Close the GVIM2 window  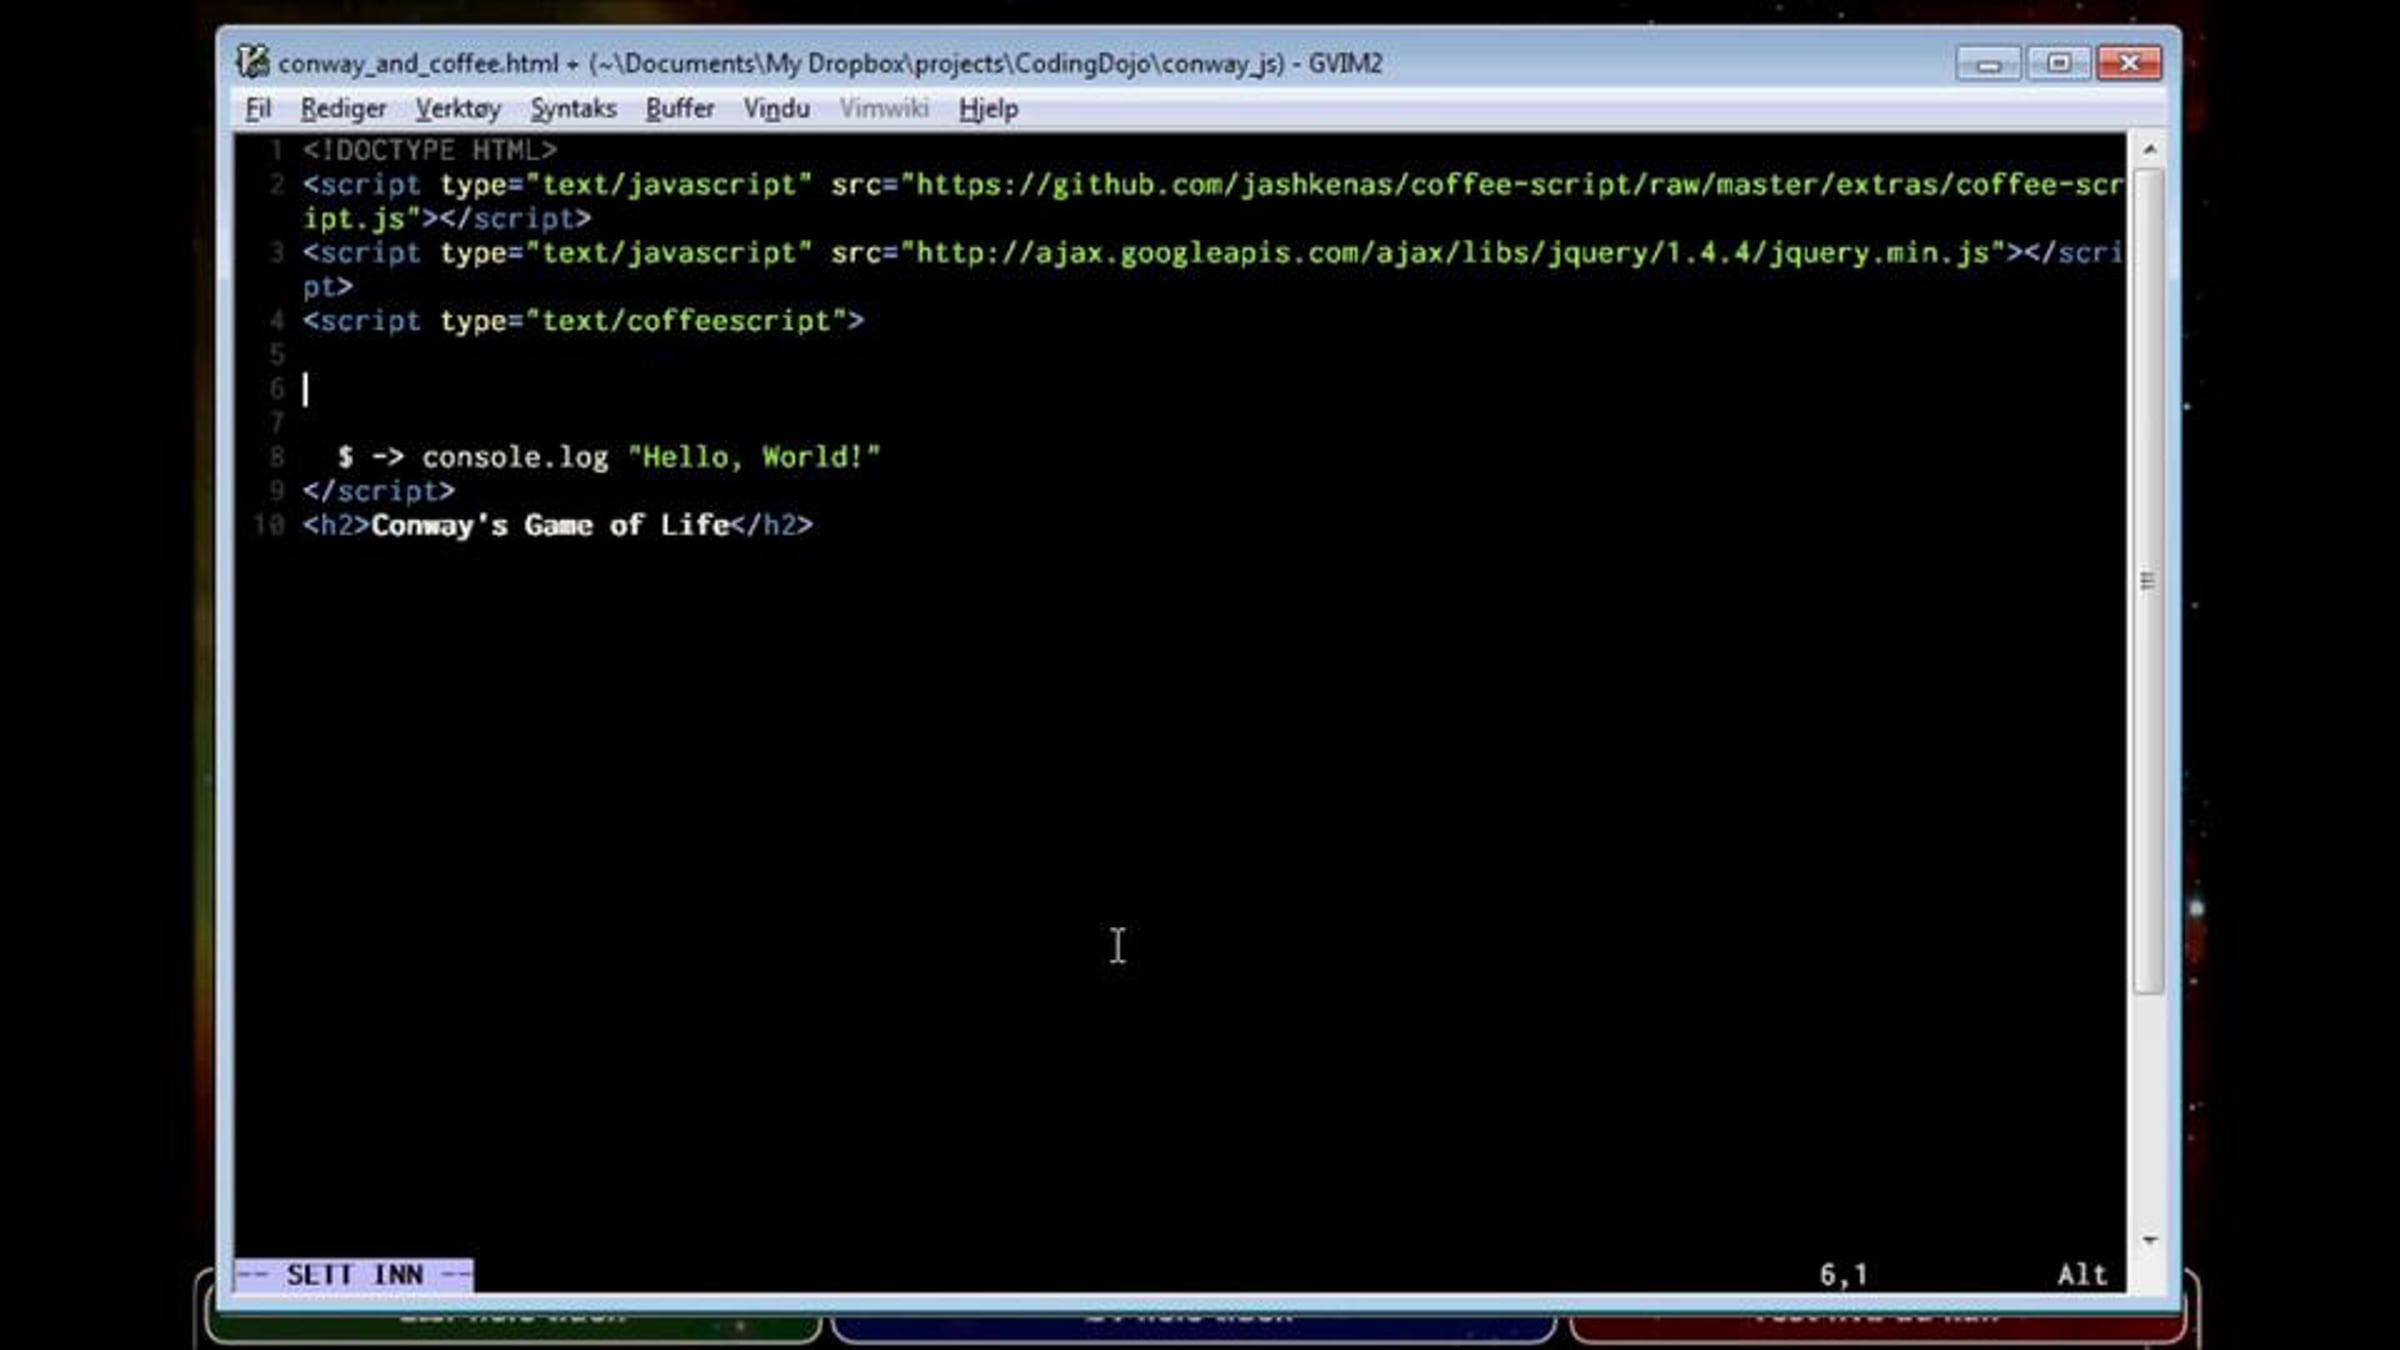2128,64
